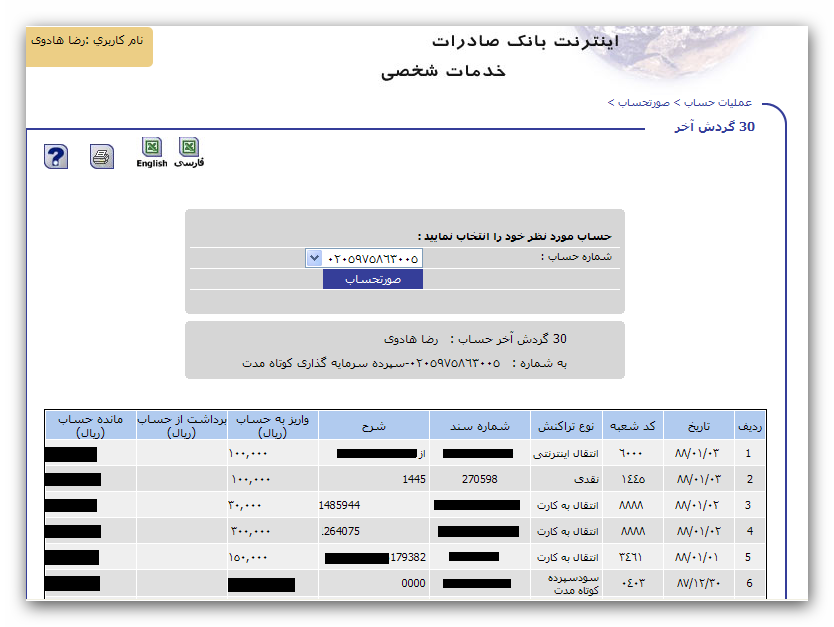Click transaction type نقدی in row 2
This screenshot has height=627, width=834.
[586, 479]
